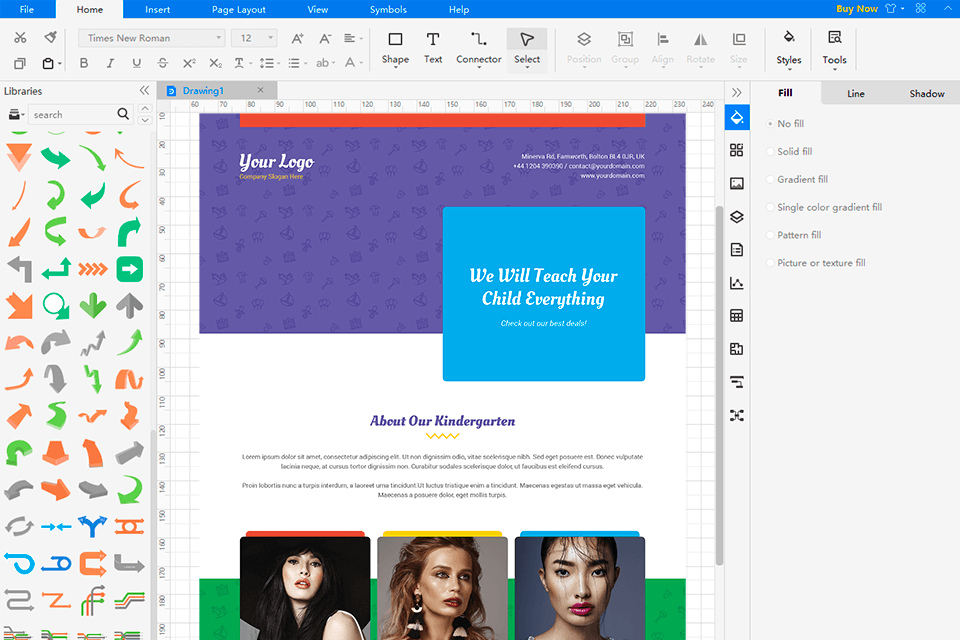Choose Gradient fill option
Viewport: 960px width, 640px height.
pos(802,180)
